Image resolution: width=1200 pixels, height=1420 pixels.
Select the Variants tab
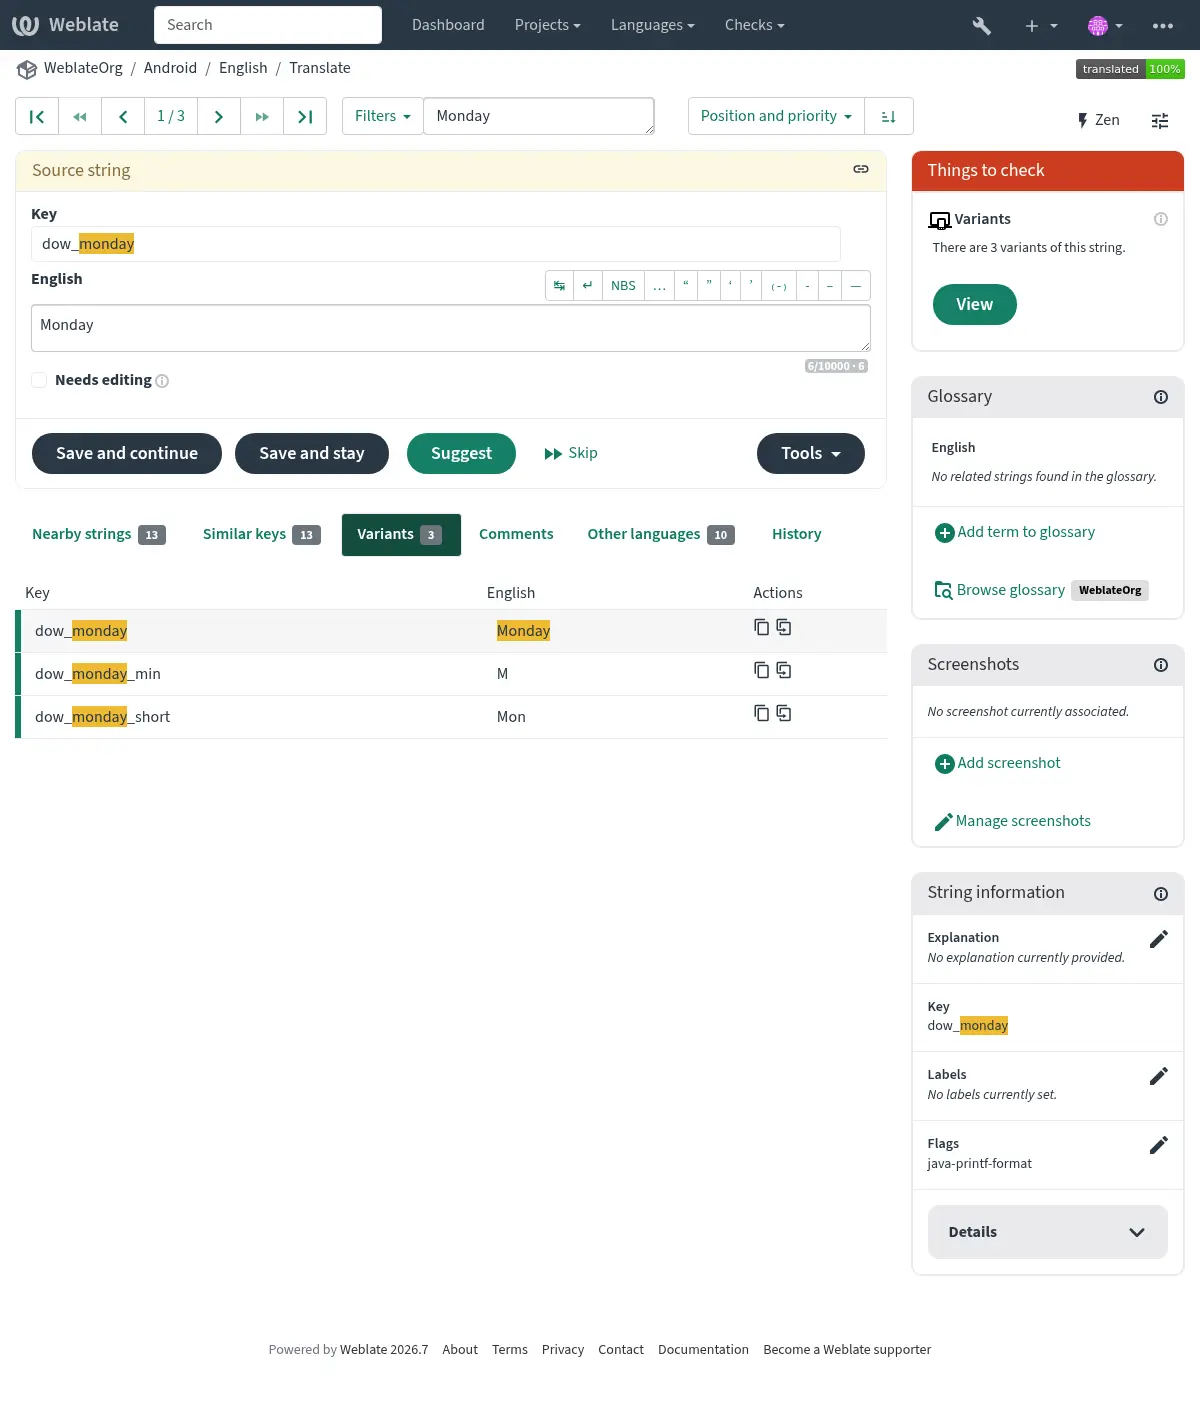[401, 534]
